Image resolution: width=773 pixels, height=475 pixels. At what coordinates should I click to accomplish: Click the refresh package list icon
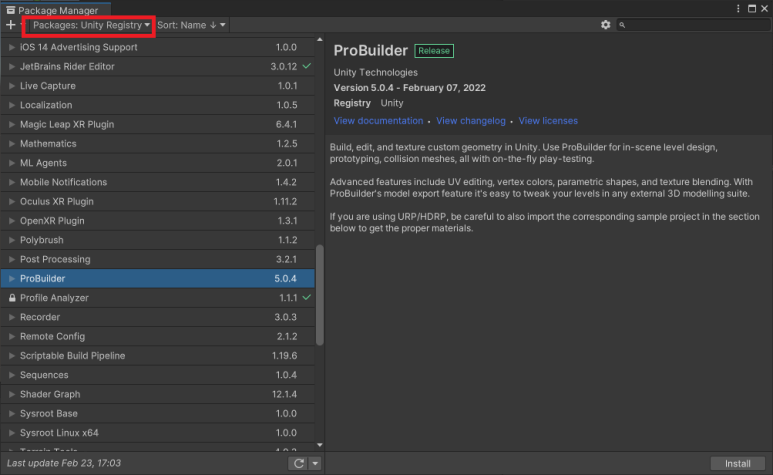[298, 463]
